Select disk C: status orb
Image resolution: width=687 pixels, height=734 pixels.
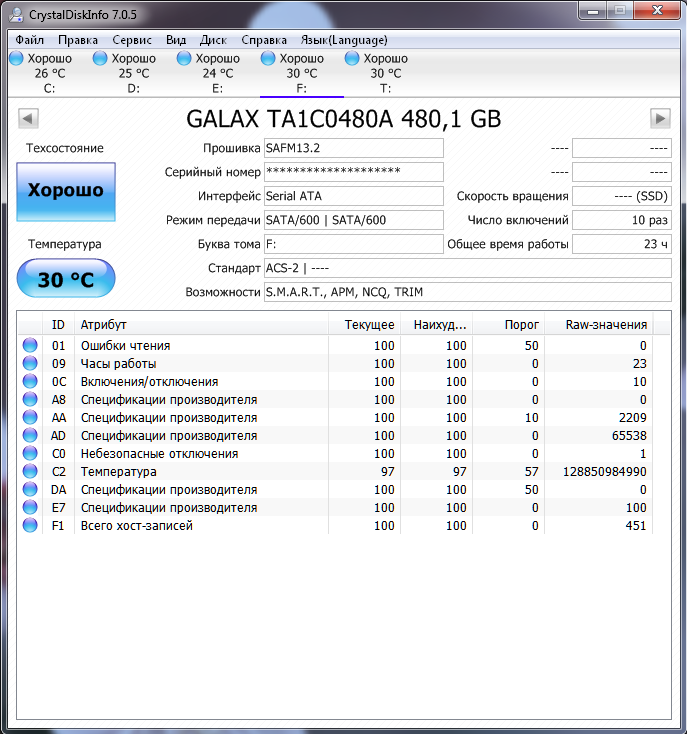[16, 59]
